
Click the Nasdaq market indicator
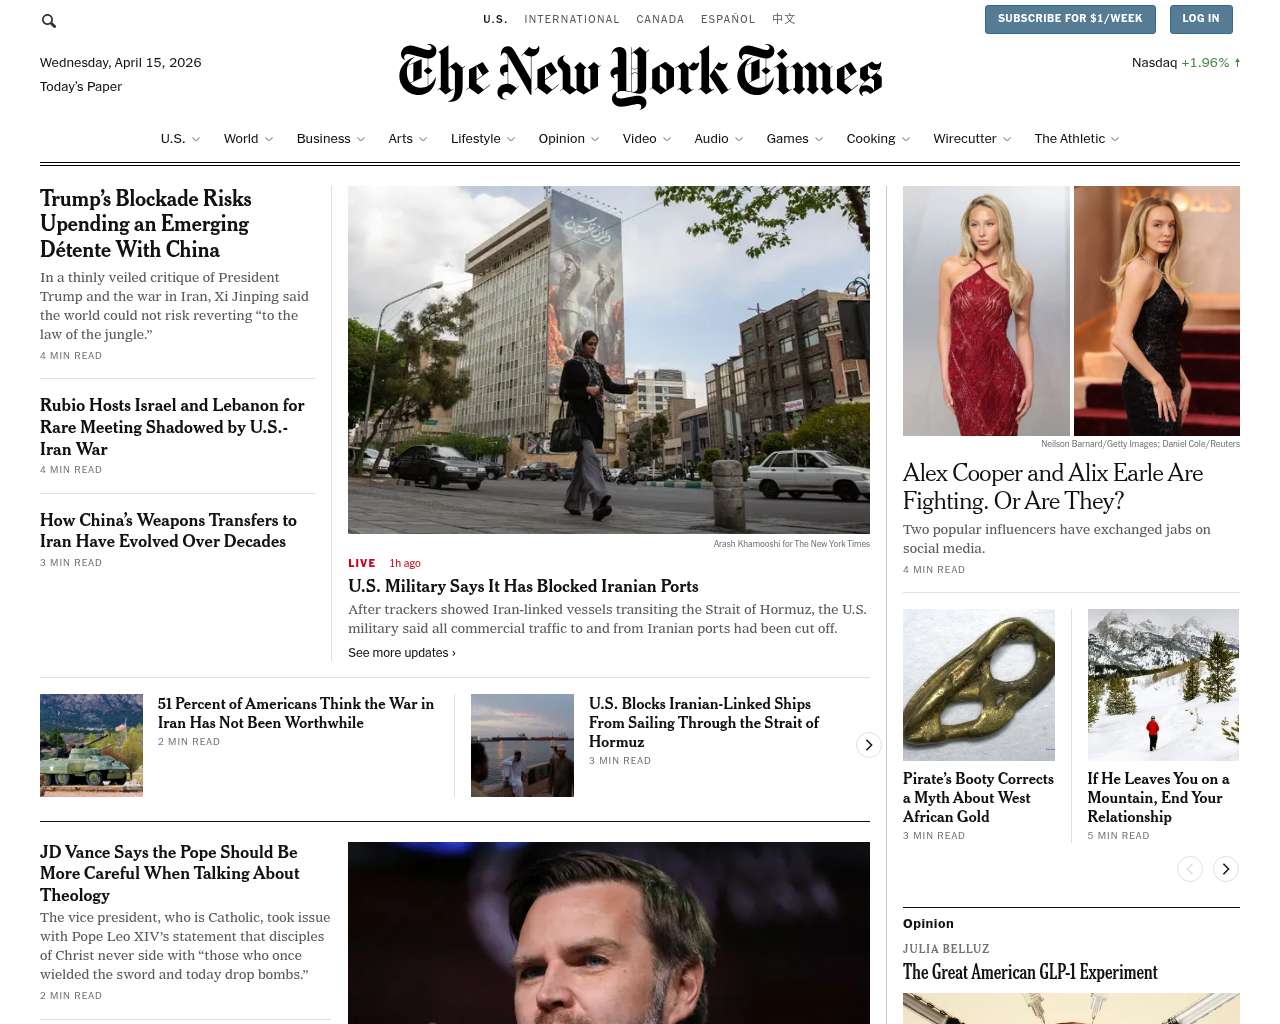(x=1186, y=62)
